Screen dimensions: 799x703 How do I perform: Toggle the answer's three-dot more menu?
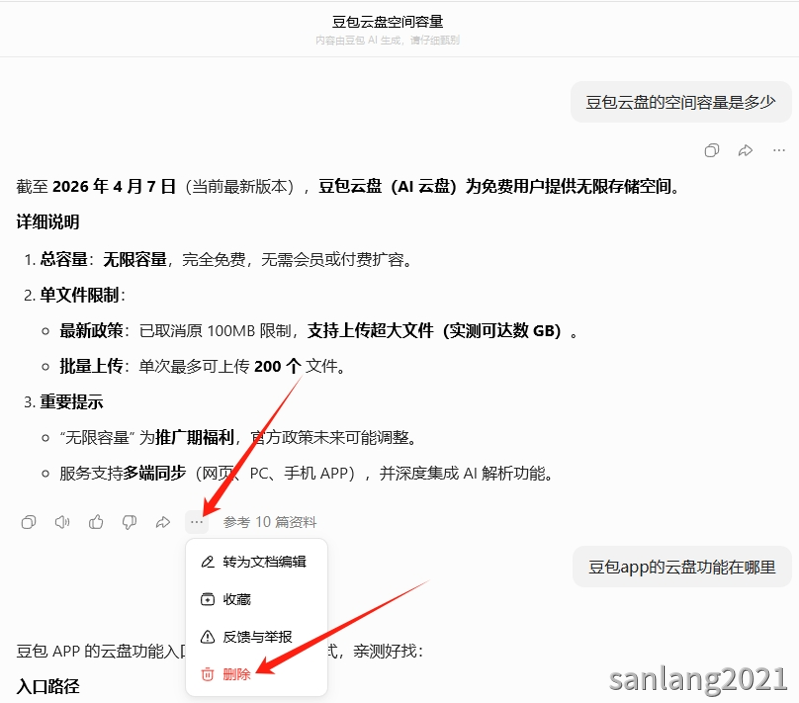coord(197,522)
